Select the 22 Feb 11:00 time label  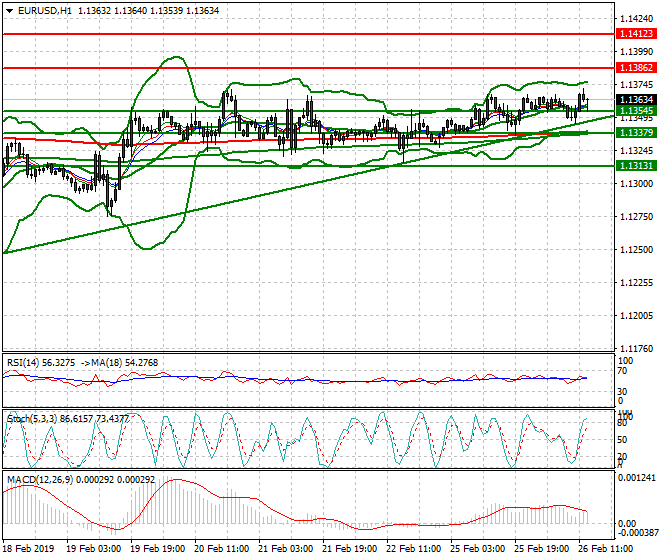(x=413, y=549)
